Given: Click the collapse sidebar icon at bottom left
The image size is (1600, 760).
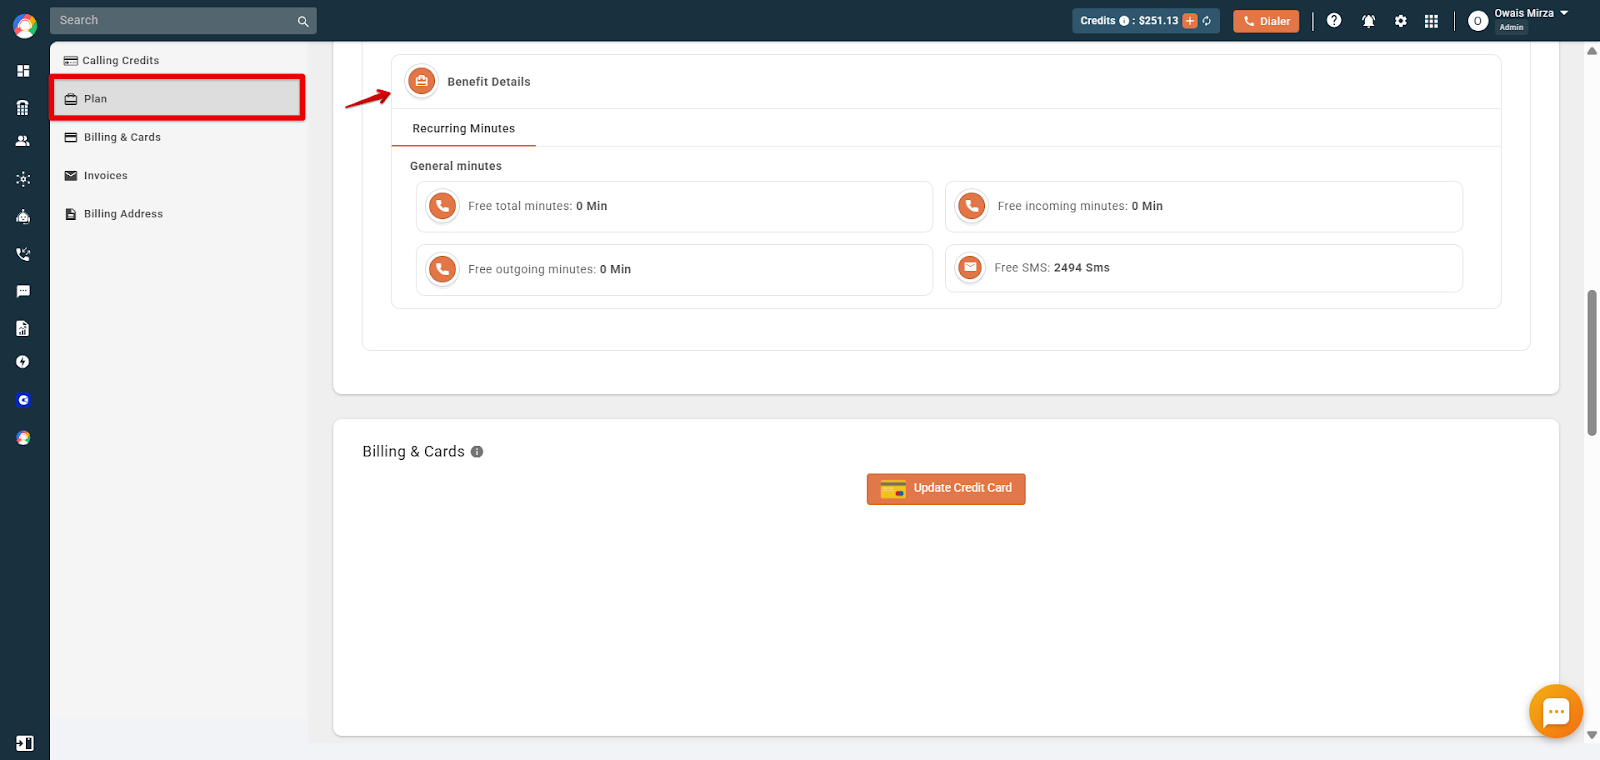Looking at the screenshot, I should pos(25,743).
